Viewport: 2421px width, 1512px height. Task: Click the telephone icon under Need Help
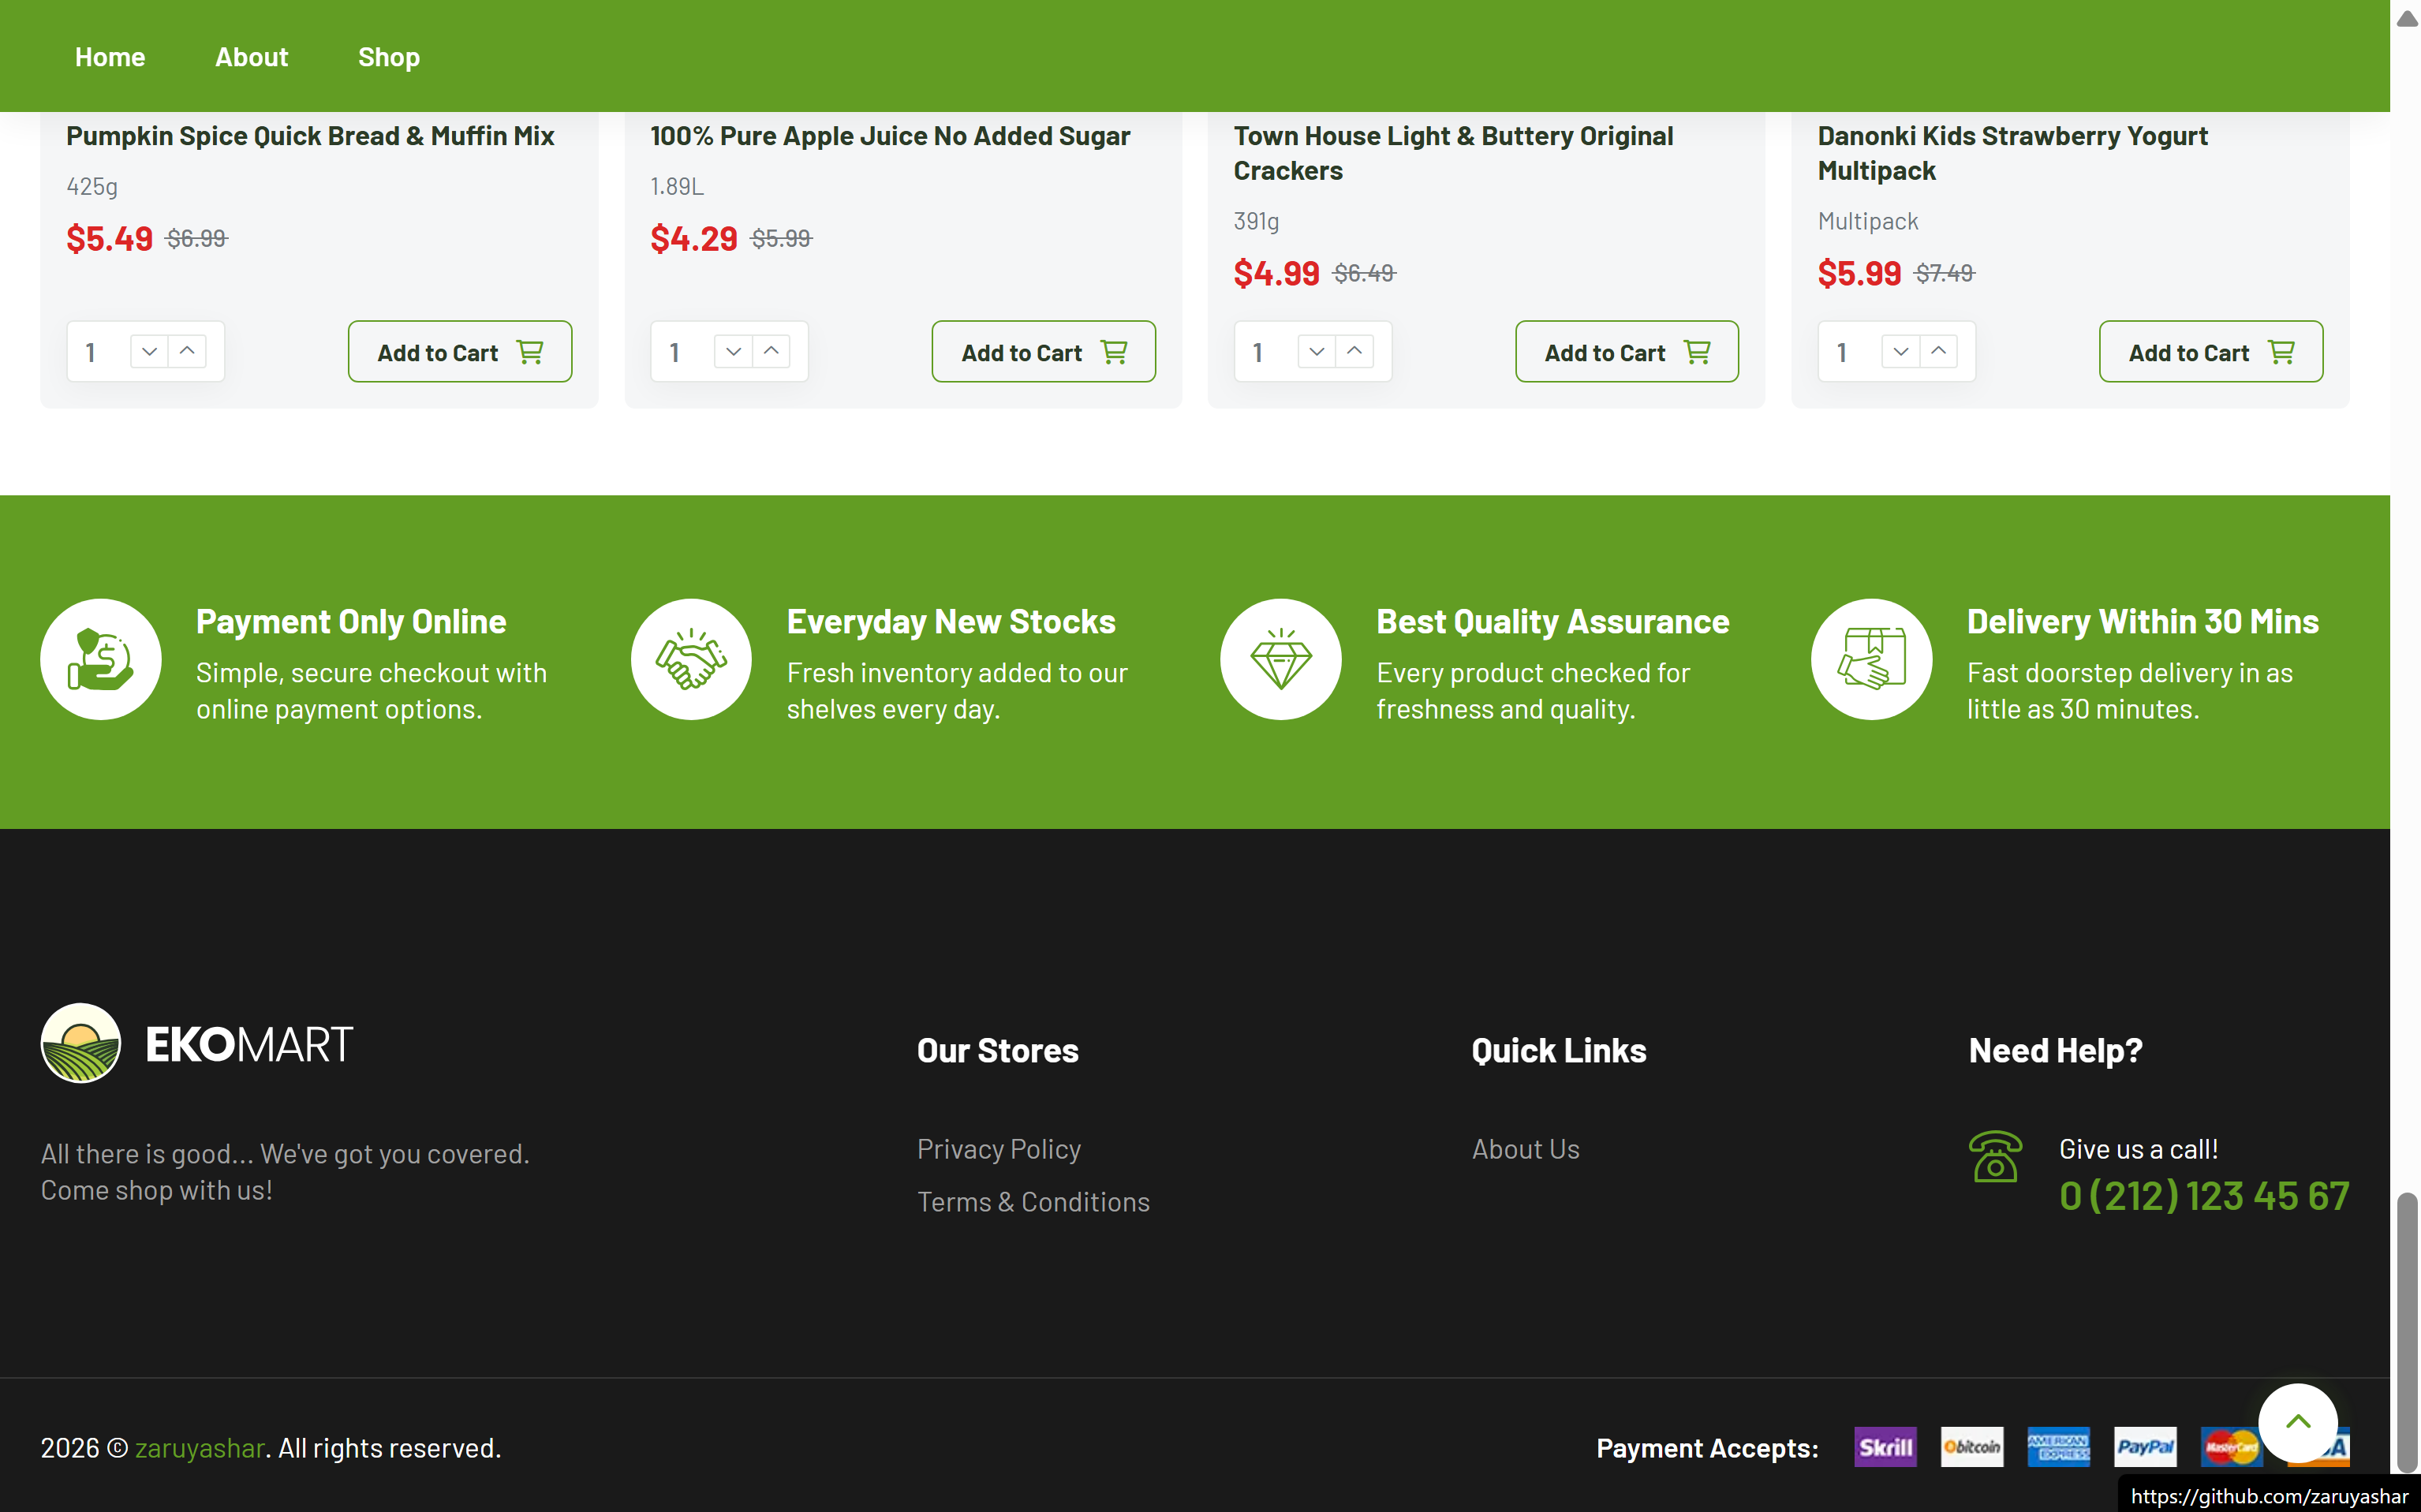click(x=1995, y=1156)
